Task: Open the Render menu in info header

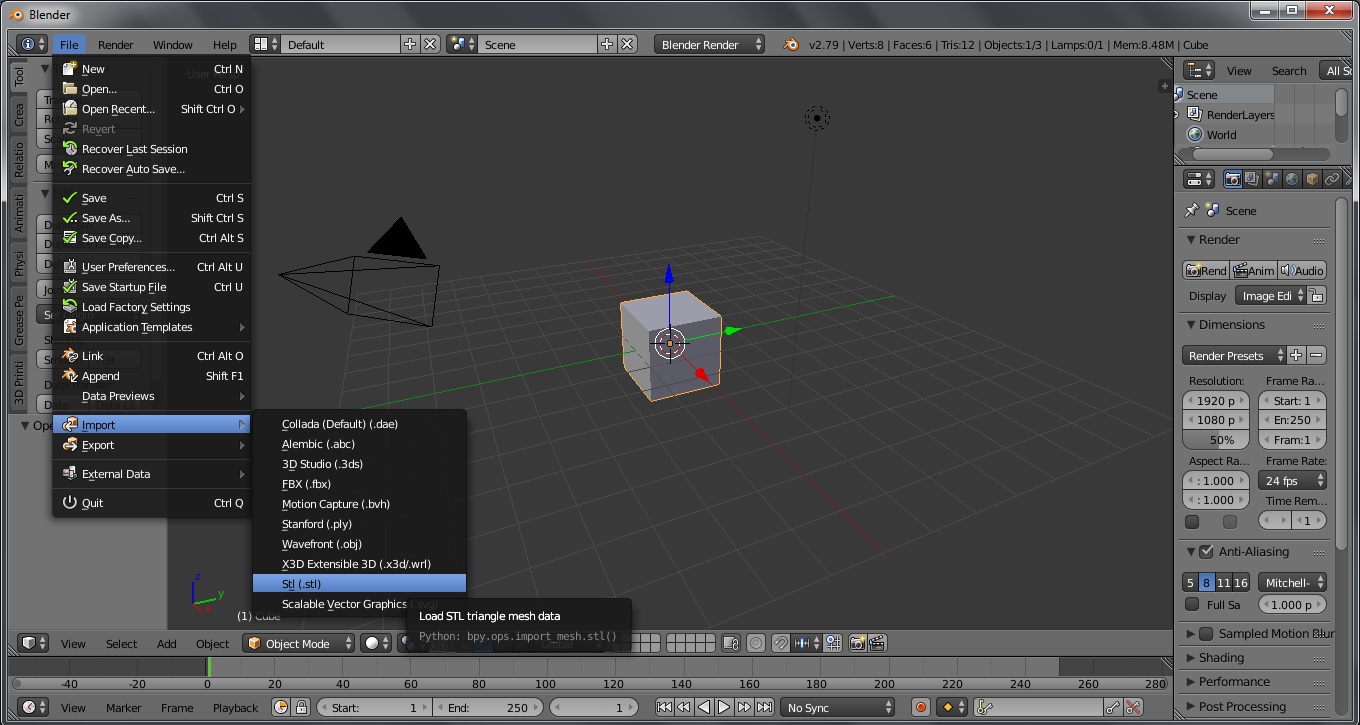Action: [116, 44]
